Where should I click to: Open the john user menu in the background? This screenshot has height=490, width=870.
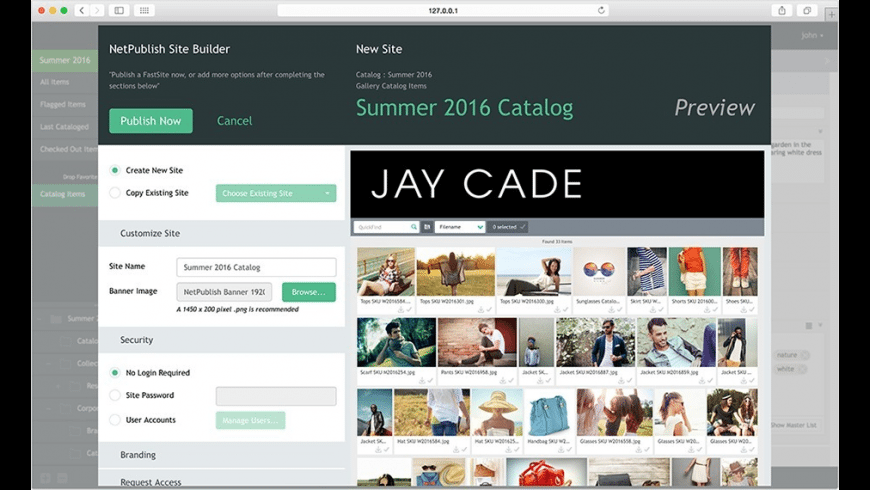[812, 36]
